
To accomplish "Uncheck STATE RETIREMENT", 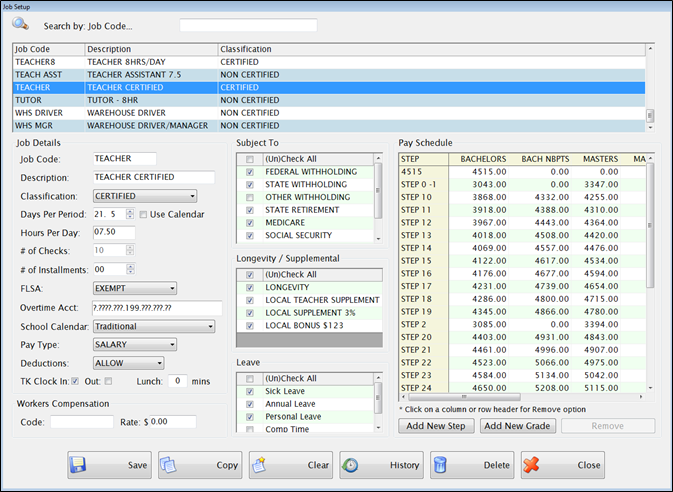I will pos(250,210).
